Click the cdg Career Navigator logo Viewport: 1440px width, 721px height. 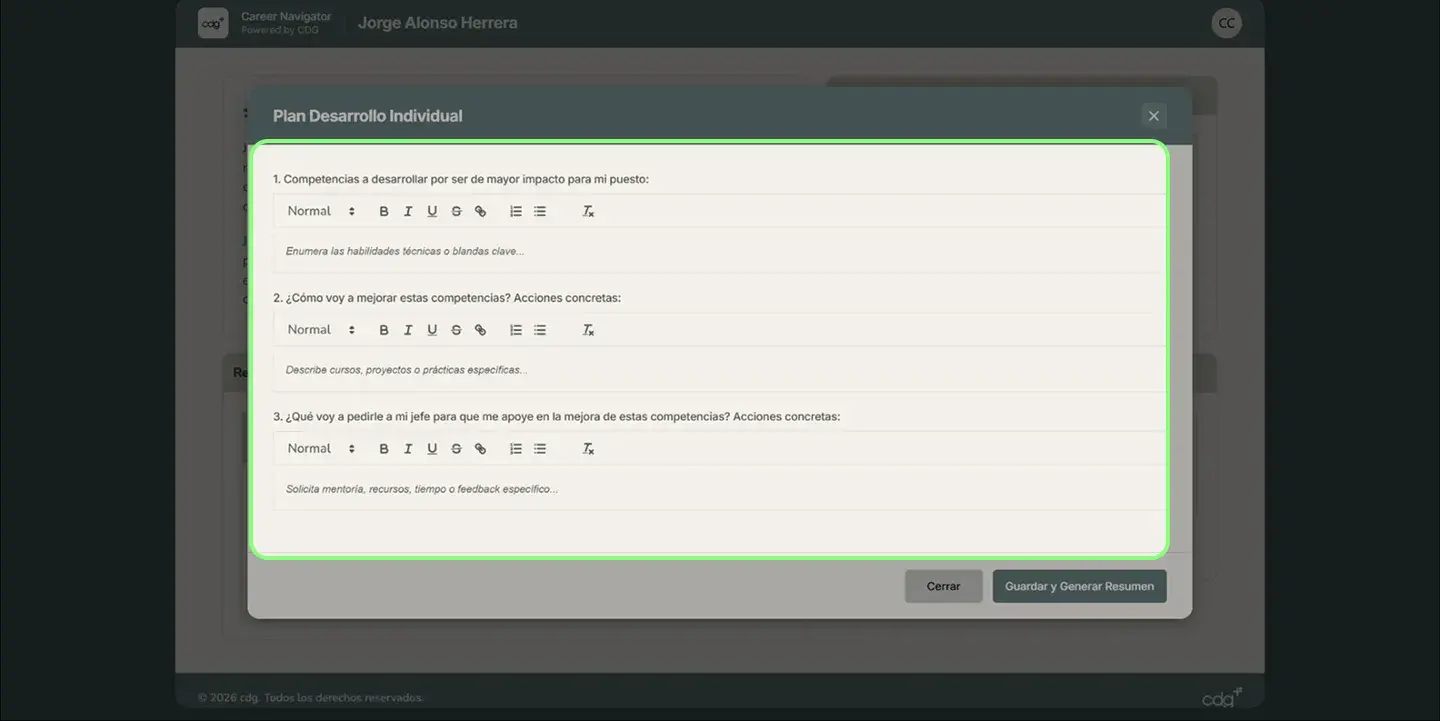(x=213, y=23)
